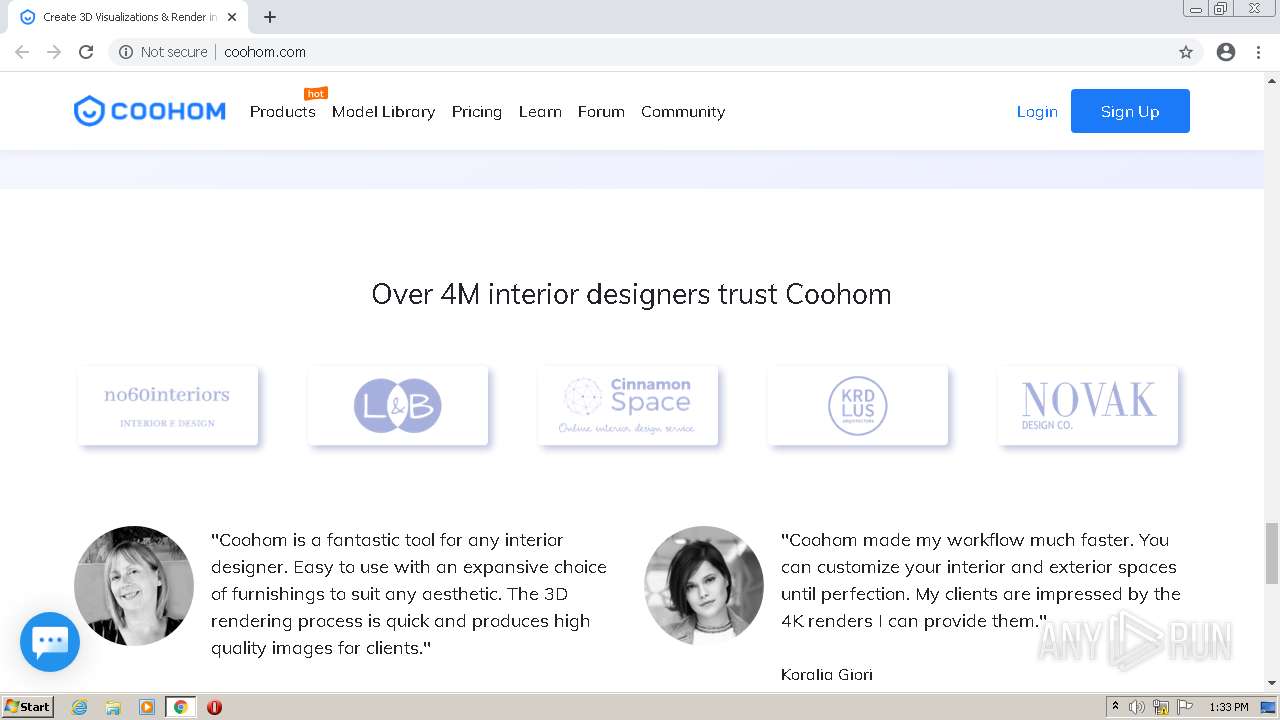Click the Login link
Viewport: 1280px width, 720px height.
pos(1037,111)
